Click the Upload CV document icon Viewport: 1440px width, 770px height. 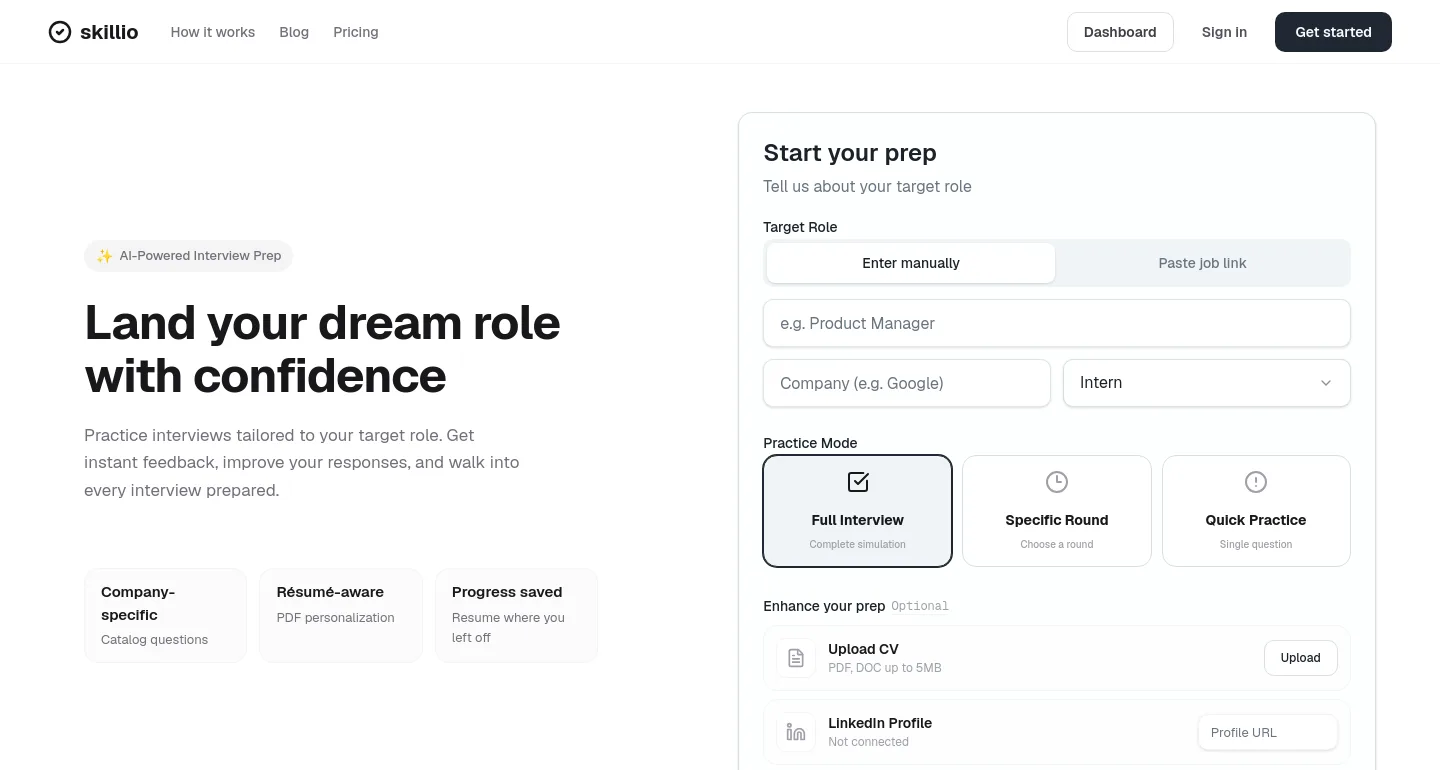coord(796,658)
